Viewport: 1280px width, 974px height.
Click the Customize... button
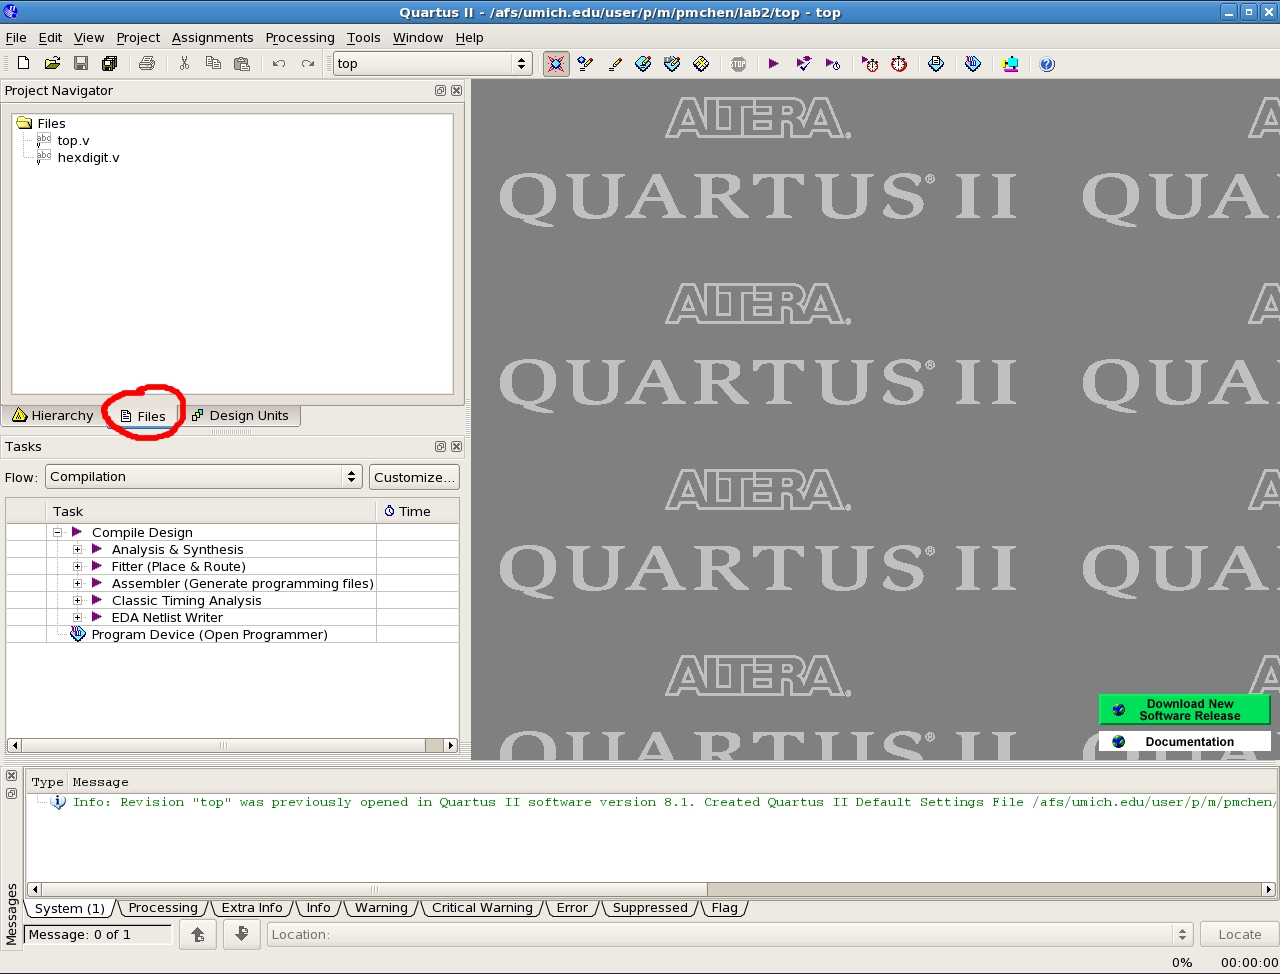click(414, 477)
